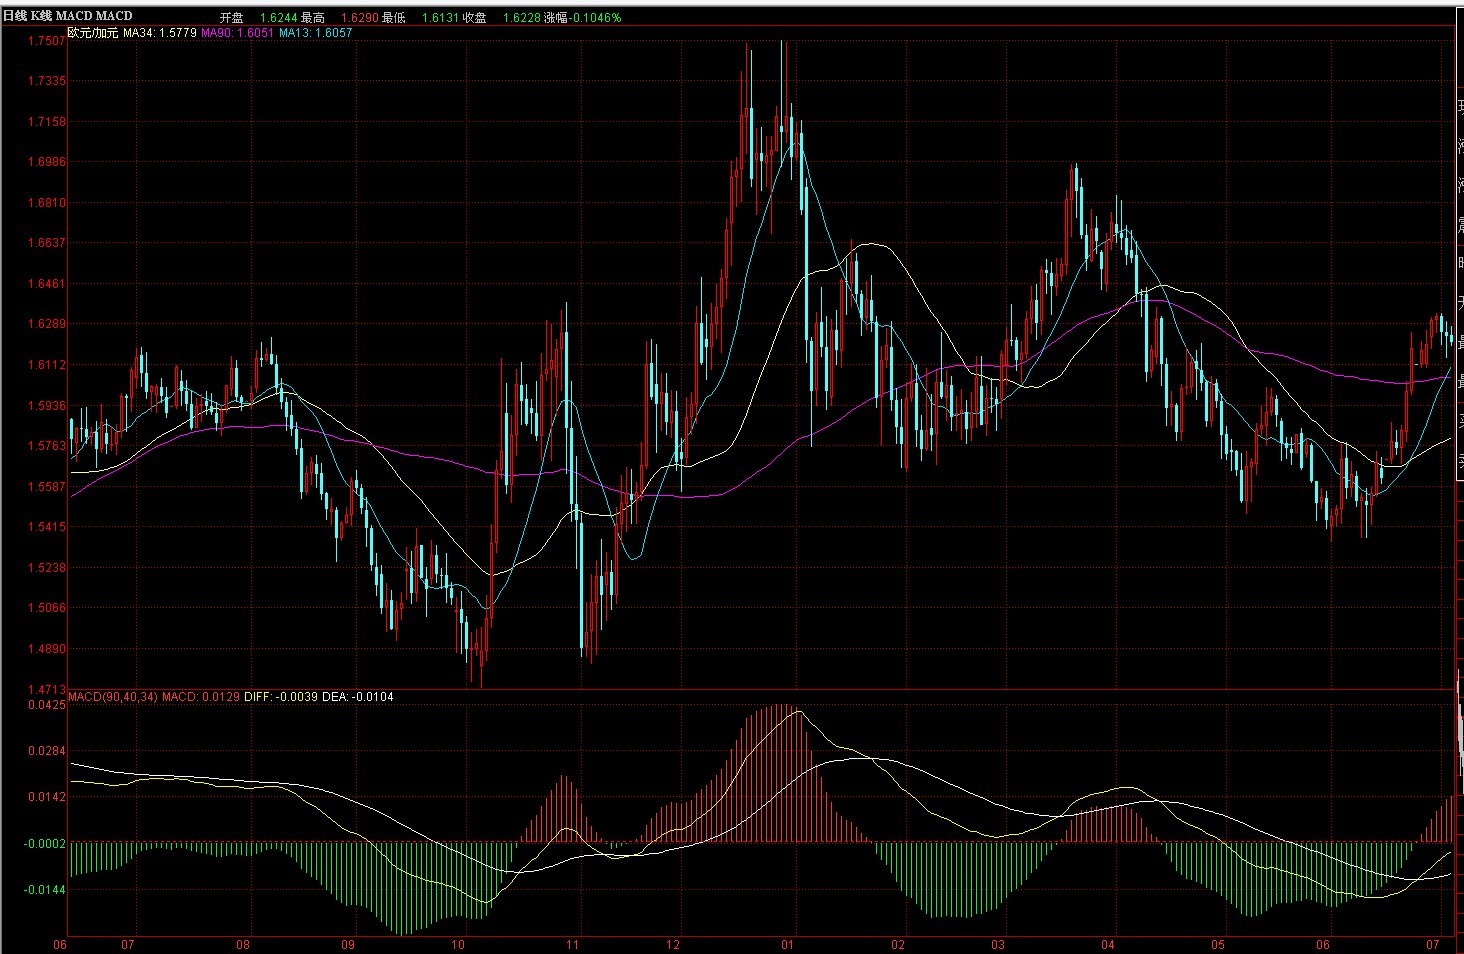
Task: Click the DEA: -0.0104 readout
Action: 357,697
